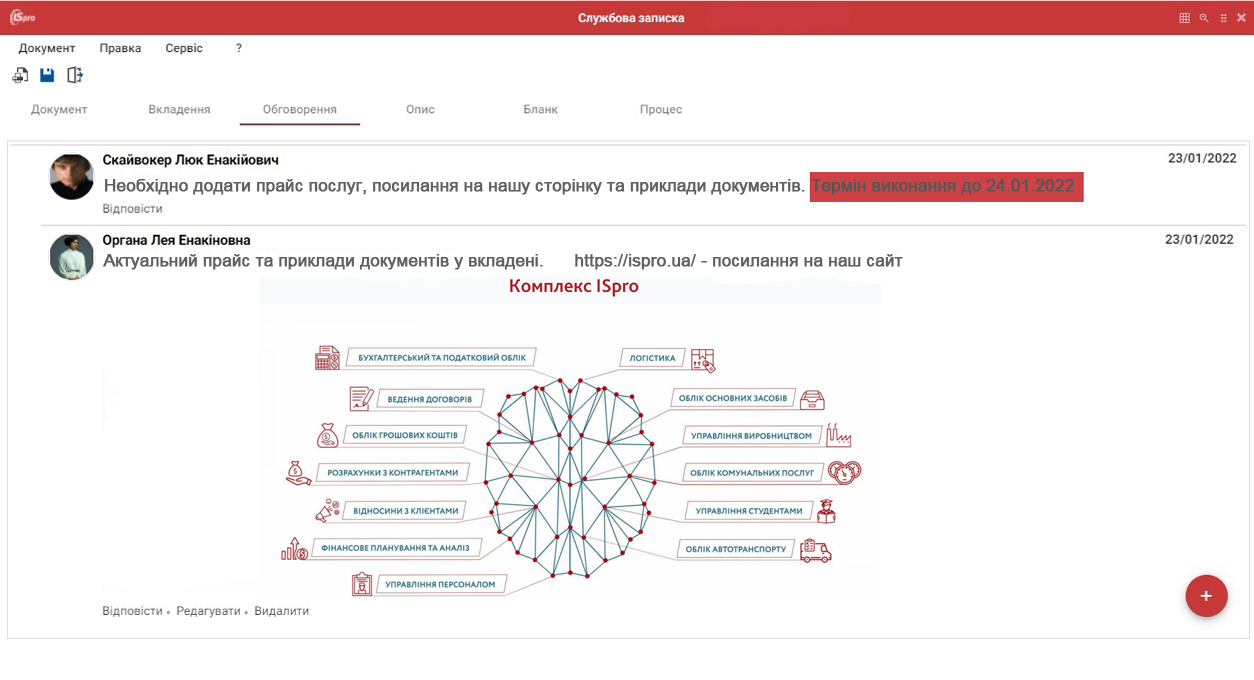The image size is (1254, 680).
Task: Open the grid/calculator icon in title bar
Action: [1184, 18]
